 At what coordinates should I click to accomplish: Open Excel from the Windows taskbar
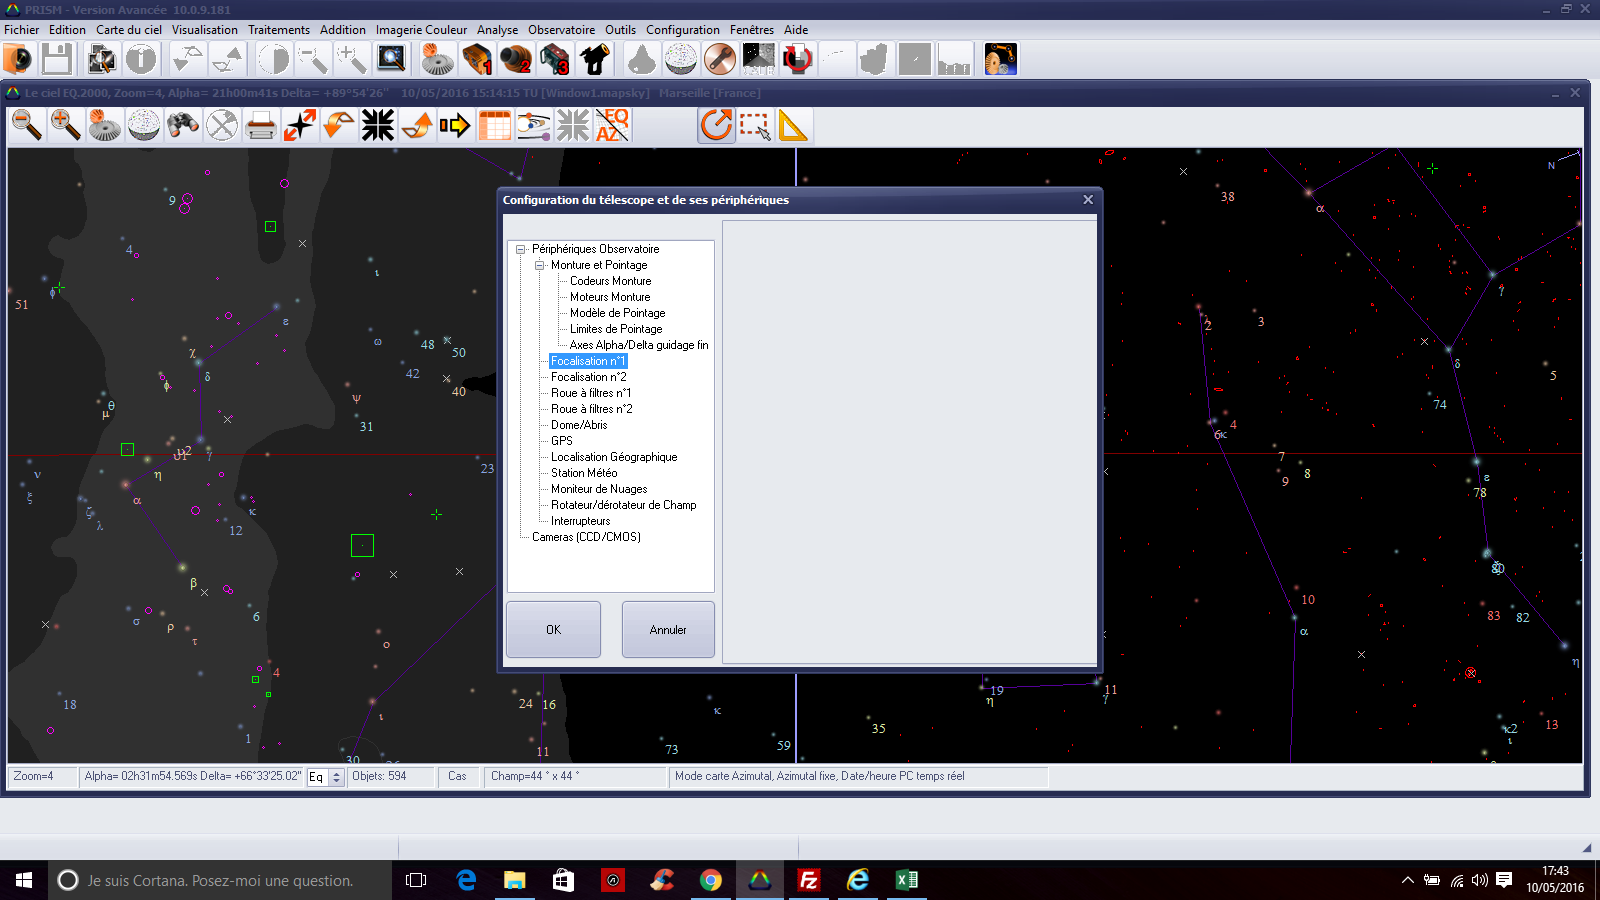point(906,880)
